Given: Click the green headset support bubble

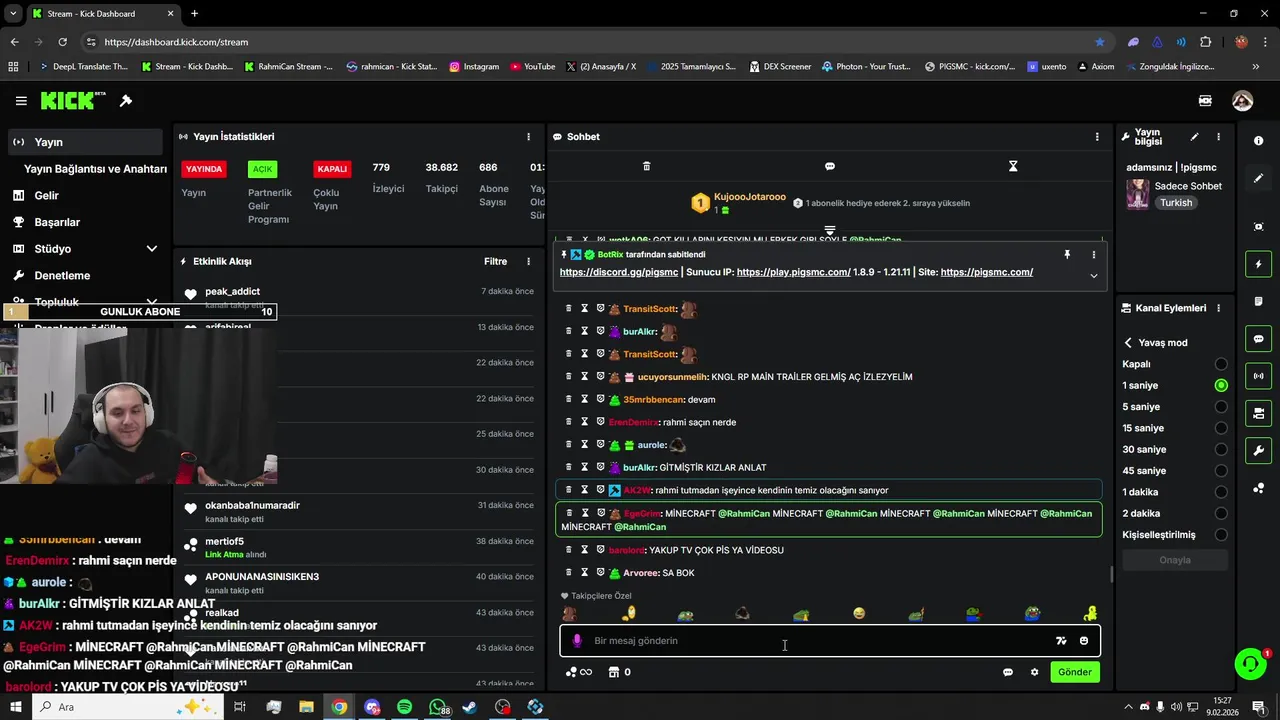Looking at the screenshot, I should point(1250,664).
